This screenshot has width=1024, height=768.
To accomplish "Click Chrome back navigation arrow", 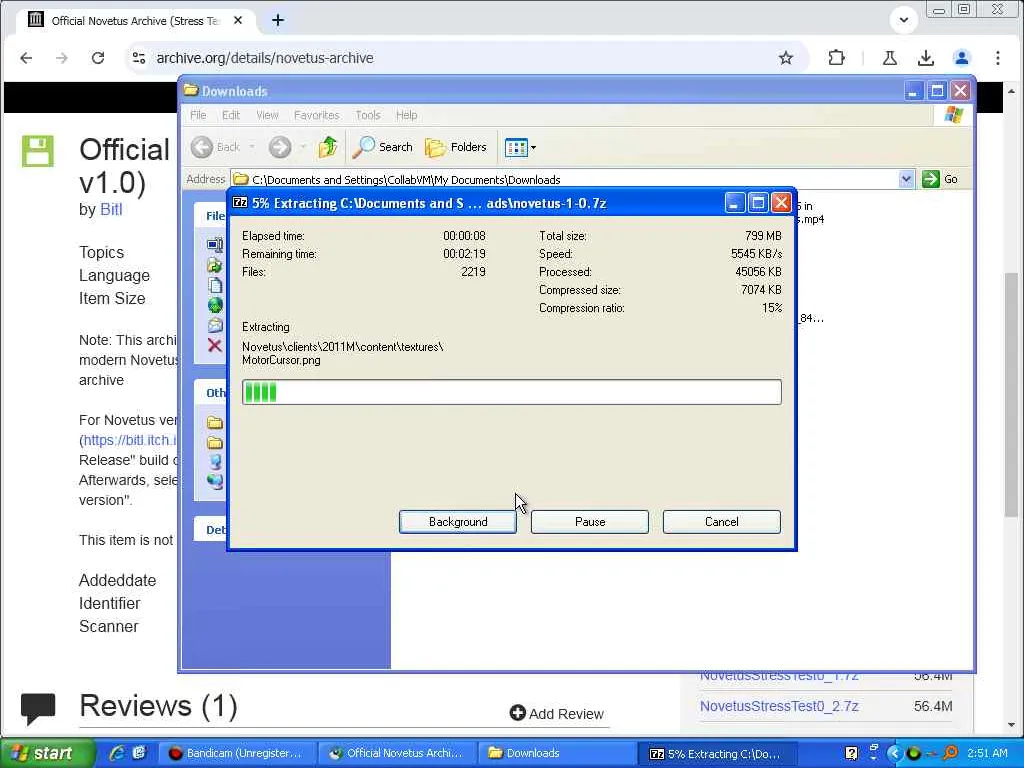I will coord(26,58).
